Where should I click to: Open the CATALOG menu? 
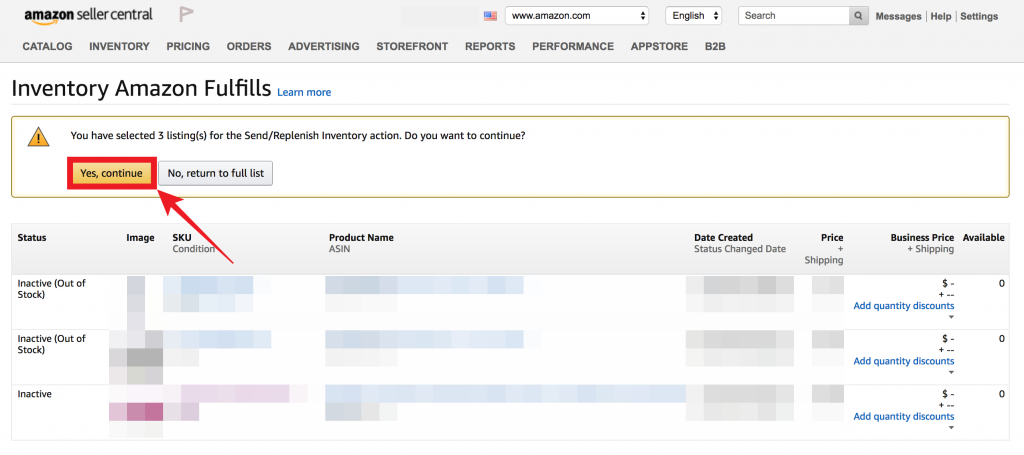pos(48,46)
